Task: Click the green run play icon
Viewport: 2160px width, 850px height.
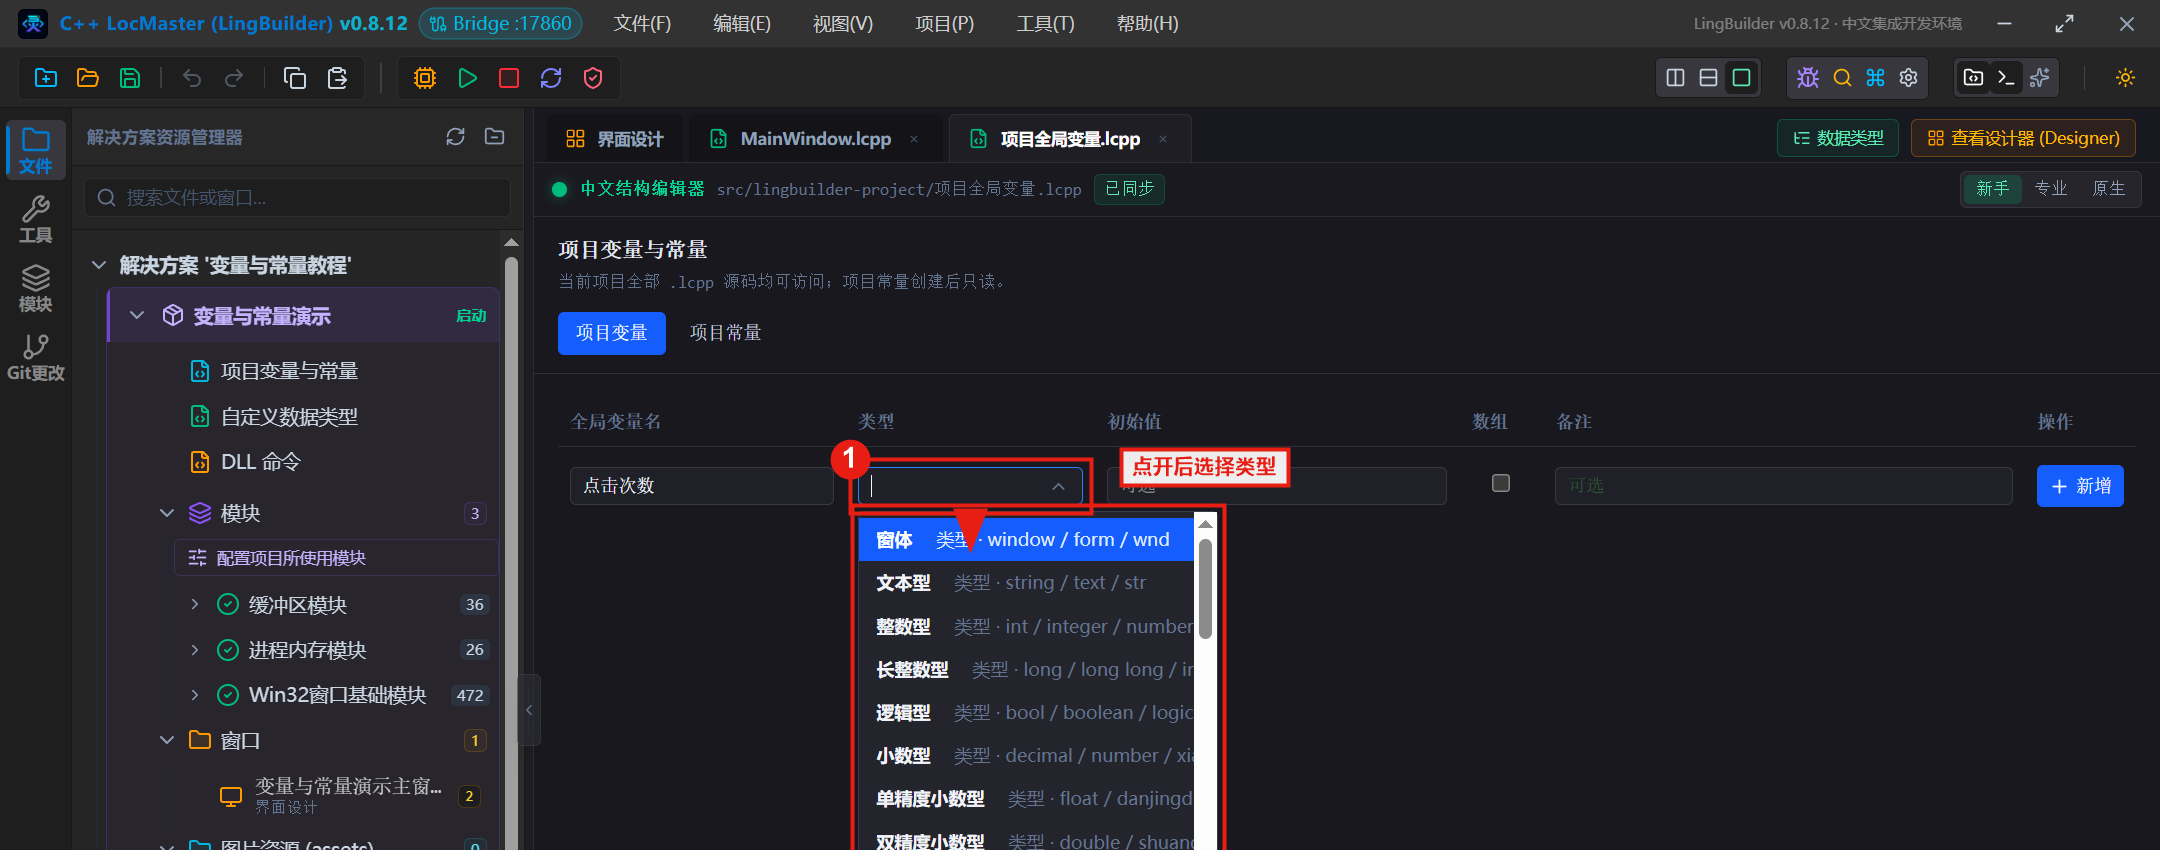Action: coord(467,78)
